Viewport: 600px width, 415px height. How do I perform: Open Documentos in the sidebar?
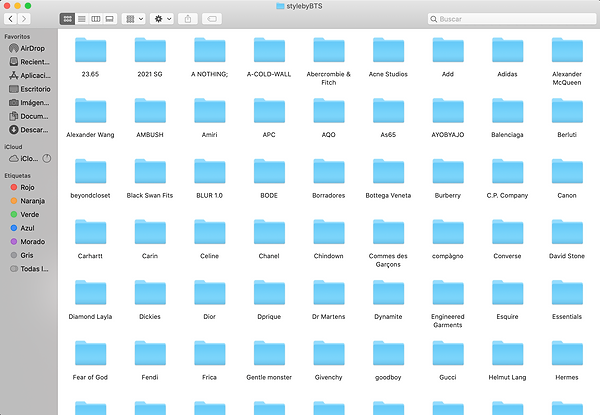pyautogui.click(x=29, y=116)
